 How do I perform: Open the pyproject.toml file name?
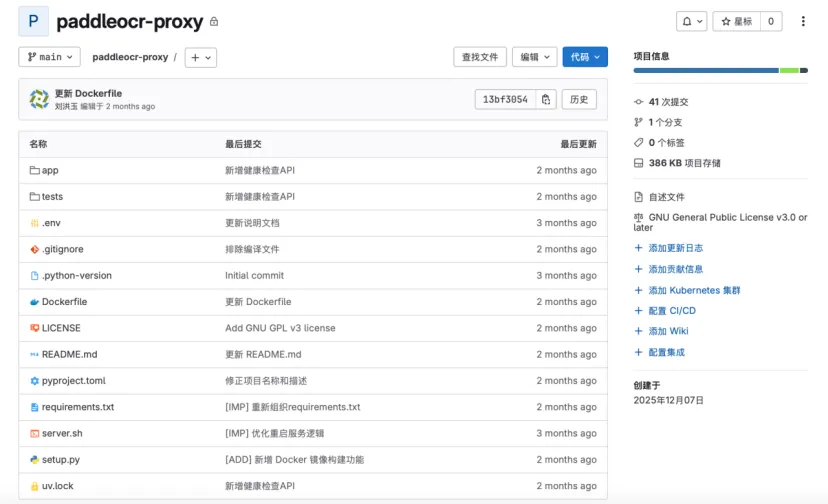pyautogui.click(x=74, y=381)
